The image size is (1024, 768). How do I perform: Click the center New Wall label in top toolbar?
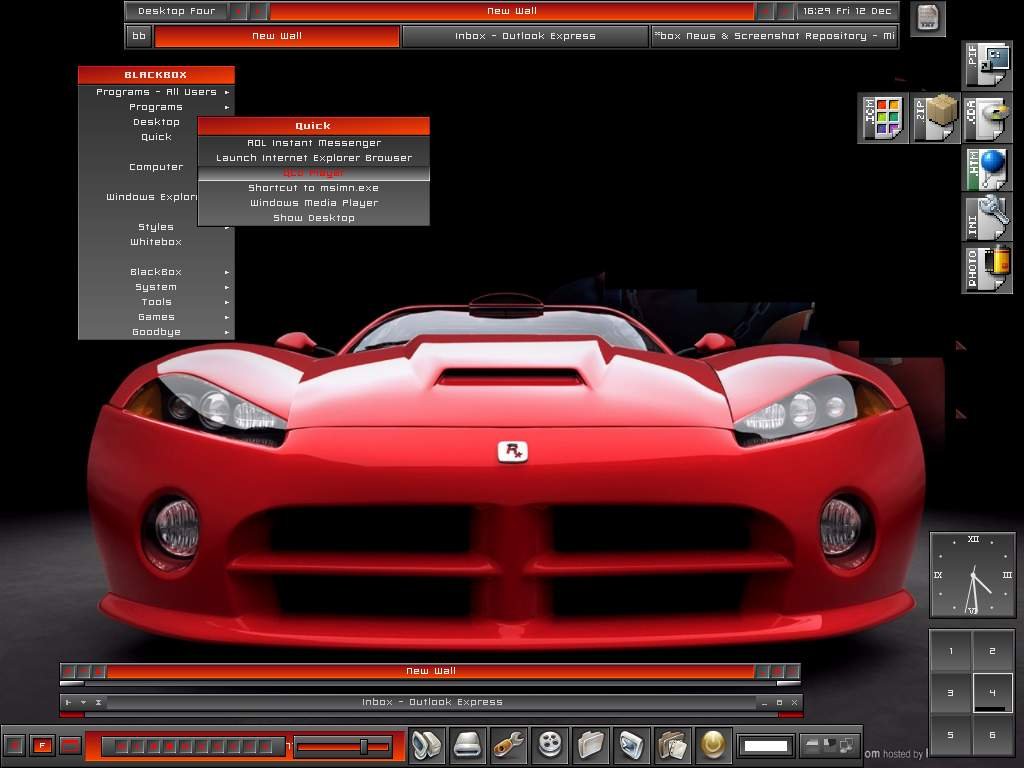(512, 11)
